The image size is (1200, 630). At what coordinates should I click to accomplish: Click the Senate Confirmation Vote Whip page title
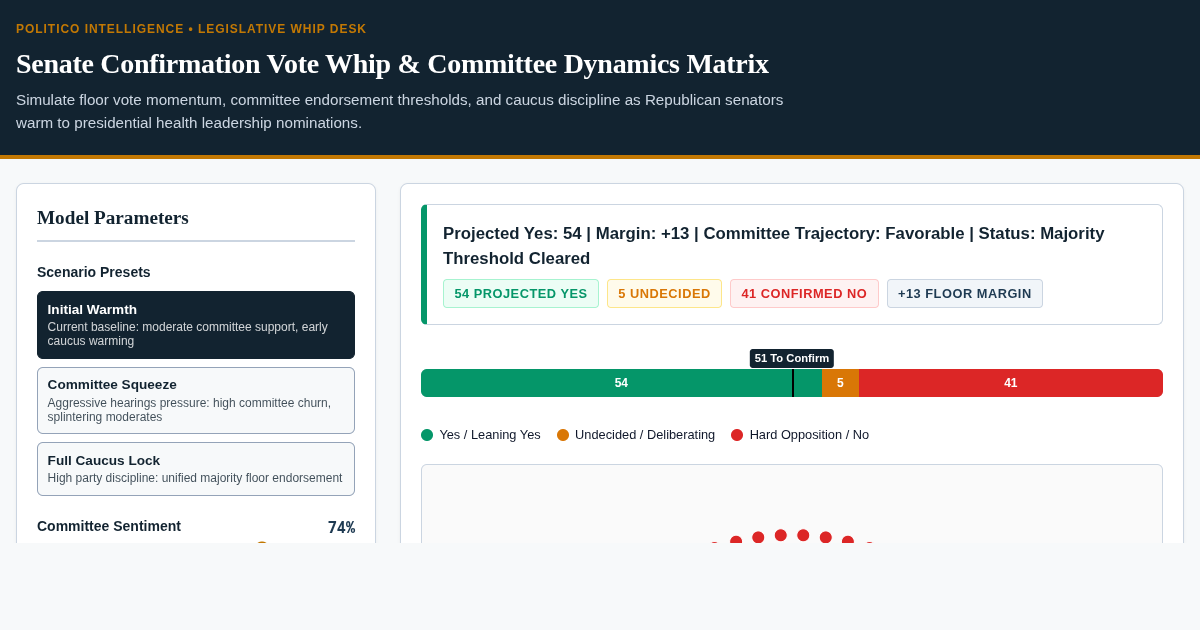point(392,64)
